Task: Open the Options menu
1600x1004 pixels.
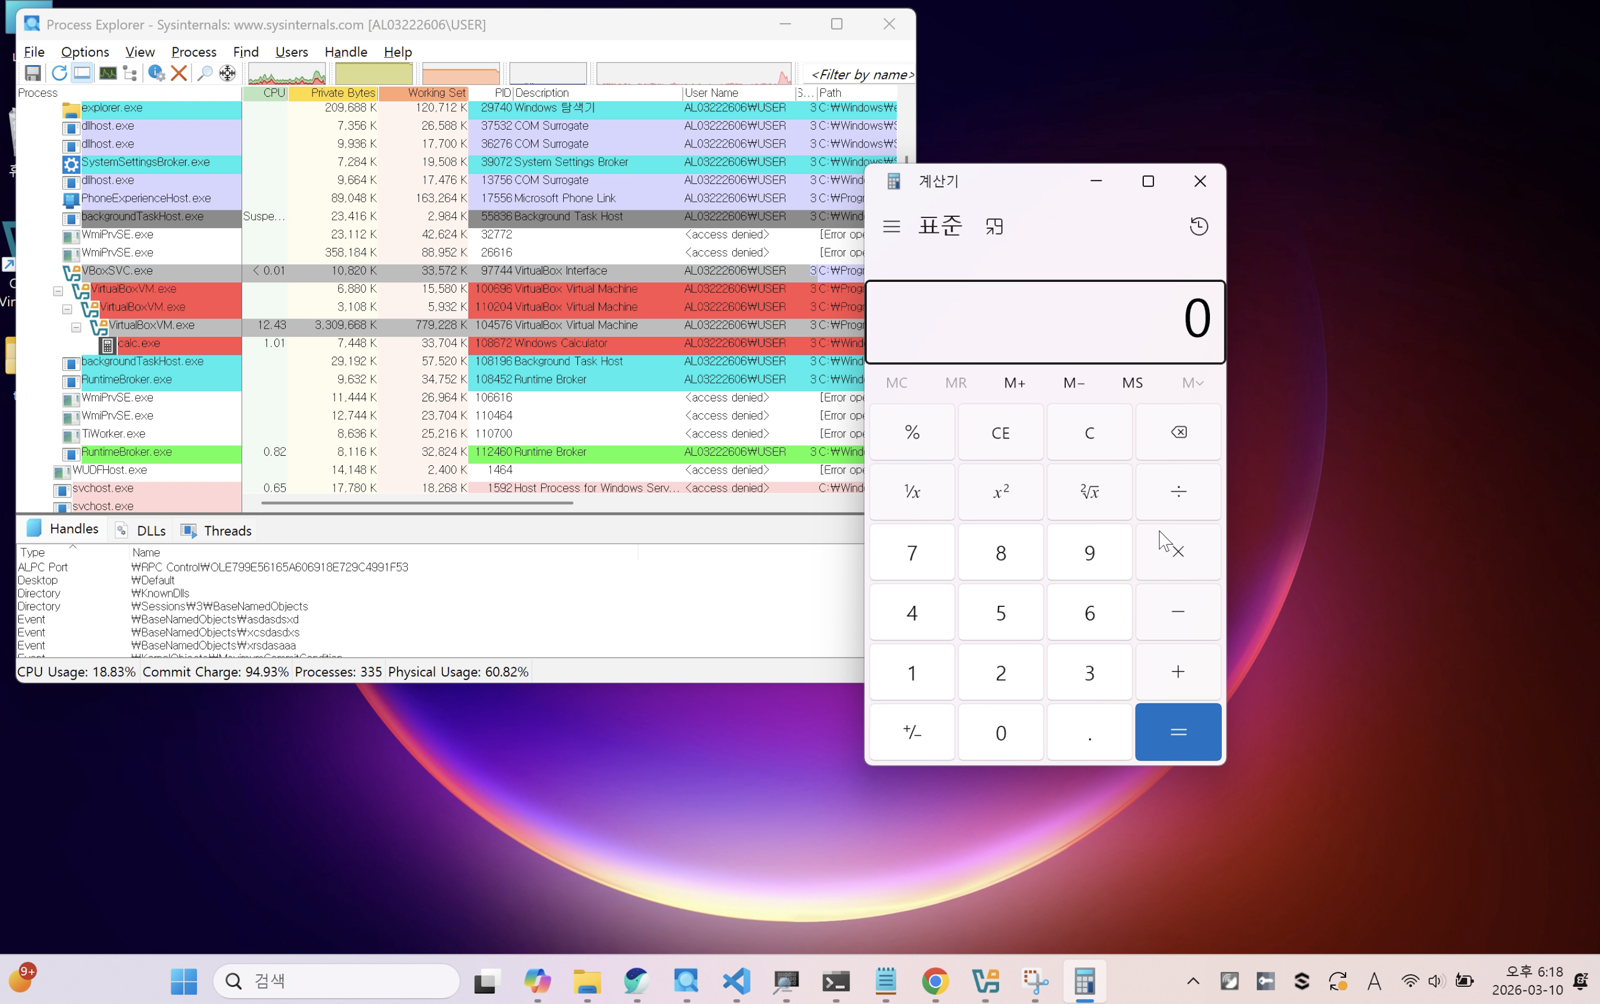Action: coord(85,52)
